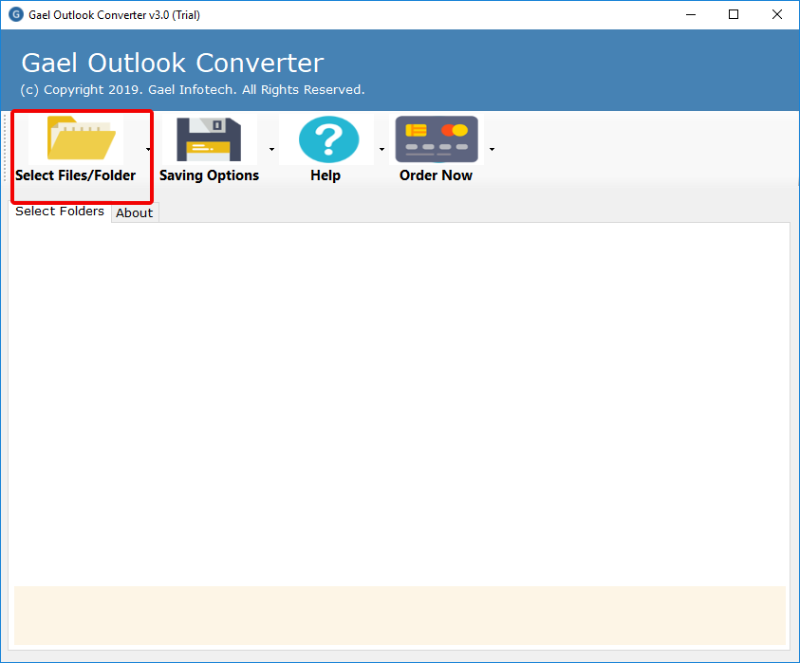
Task: Click the Order Now text label
Action: click(436, 176)
